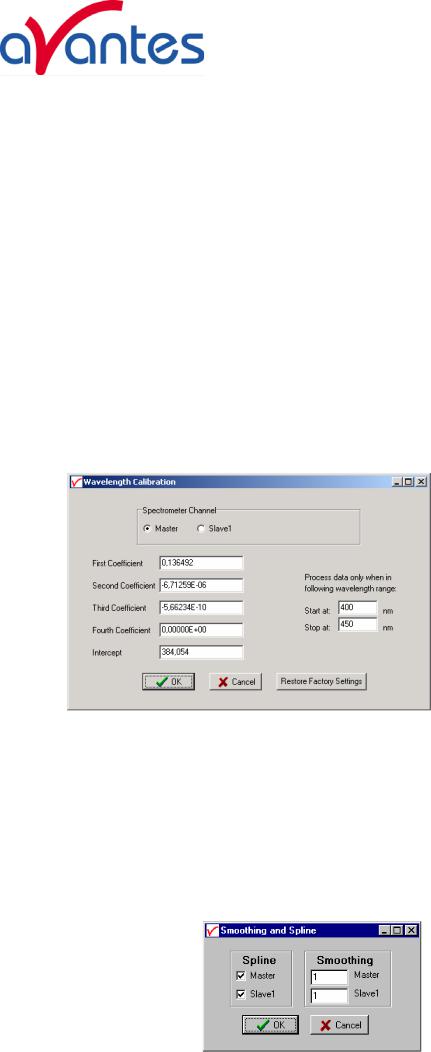Confirm Wavelength Calibration with OK
This screenshot has width=431, height=1052.
click(169, 682)
